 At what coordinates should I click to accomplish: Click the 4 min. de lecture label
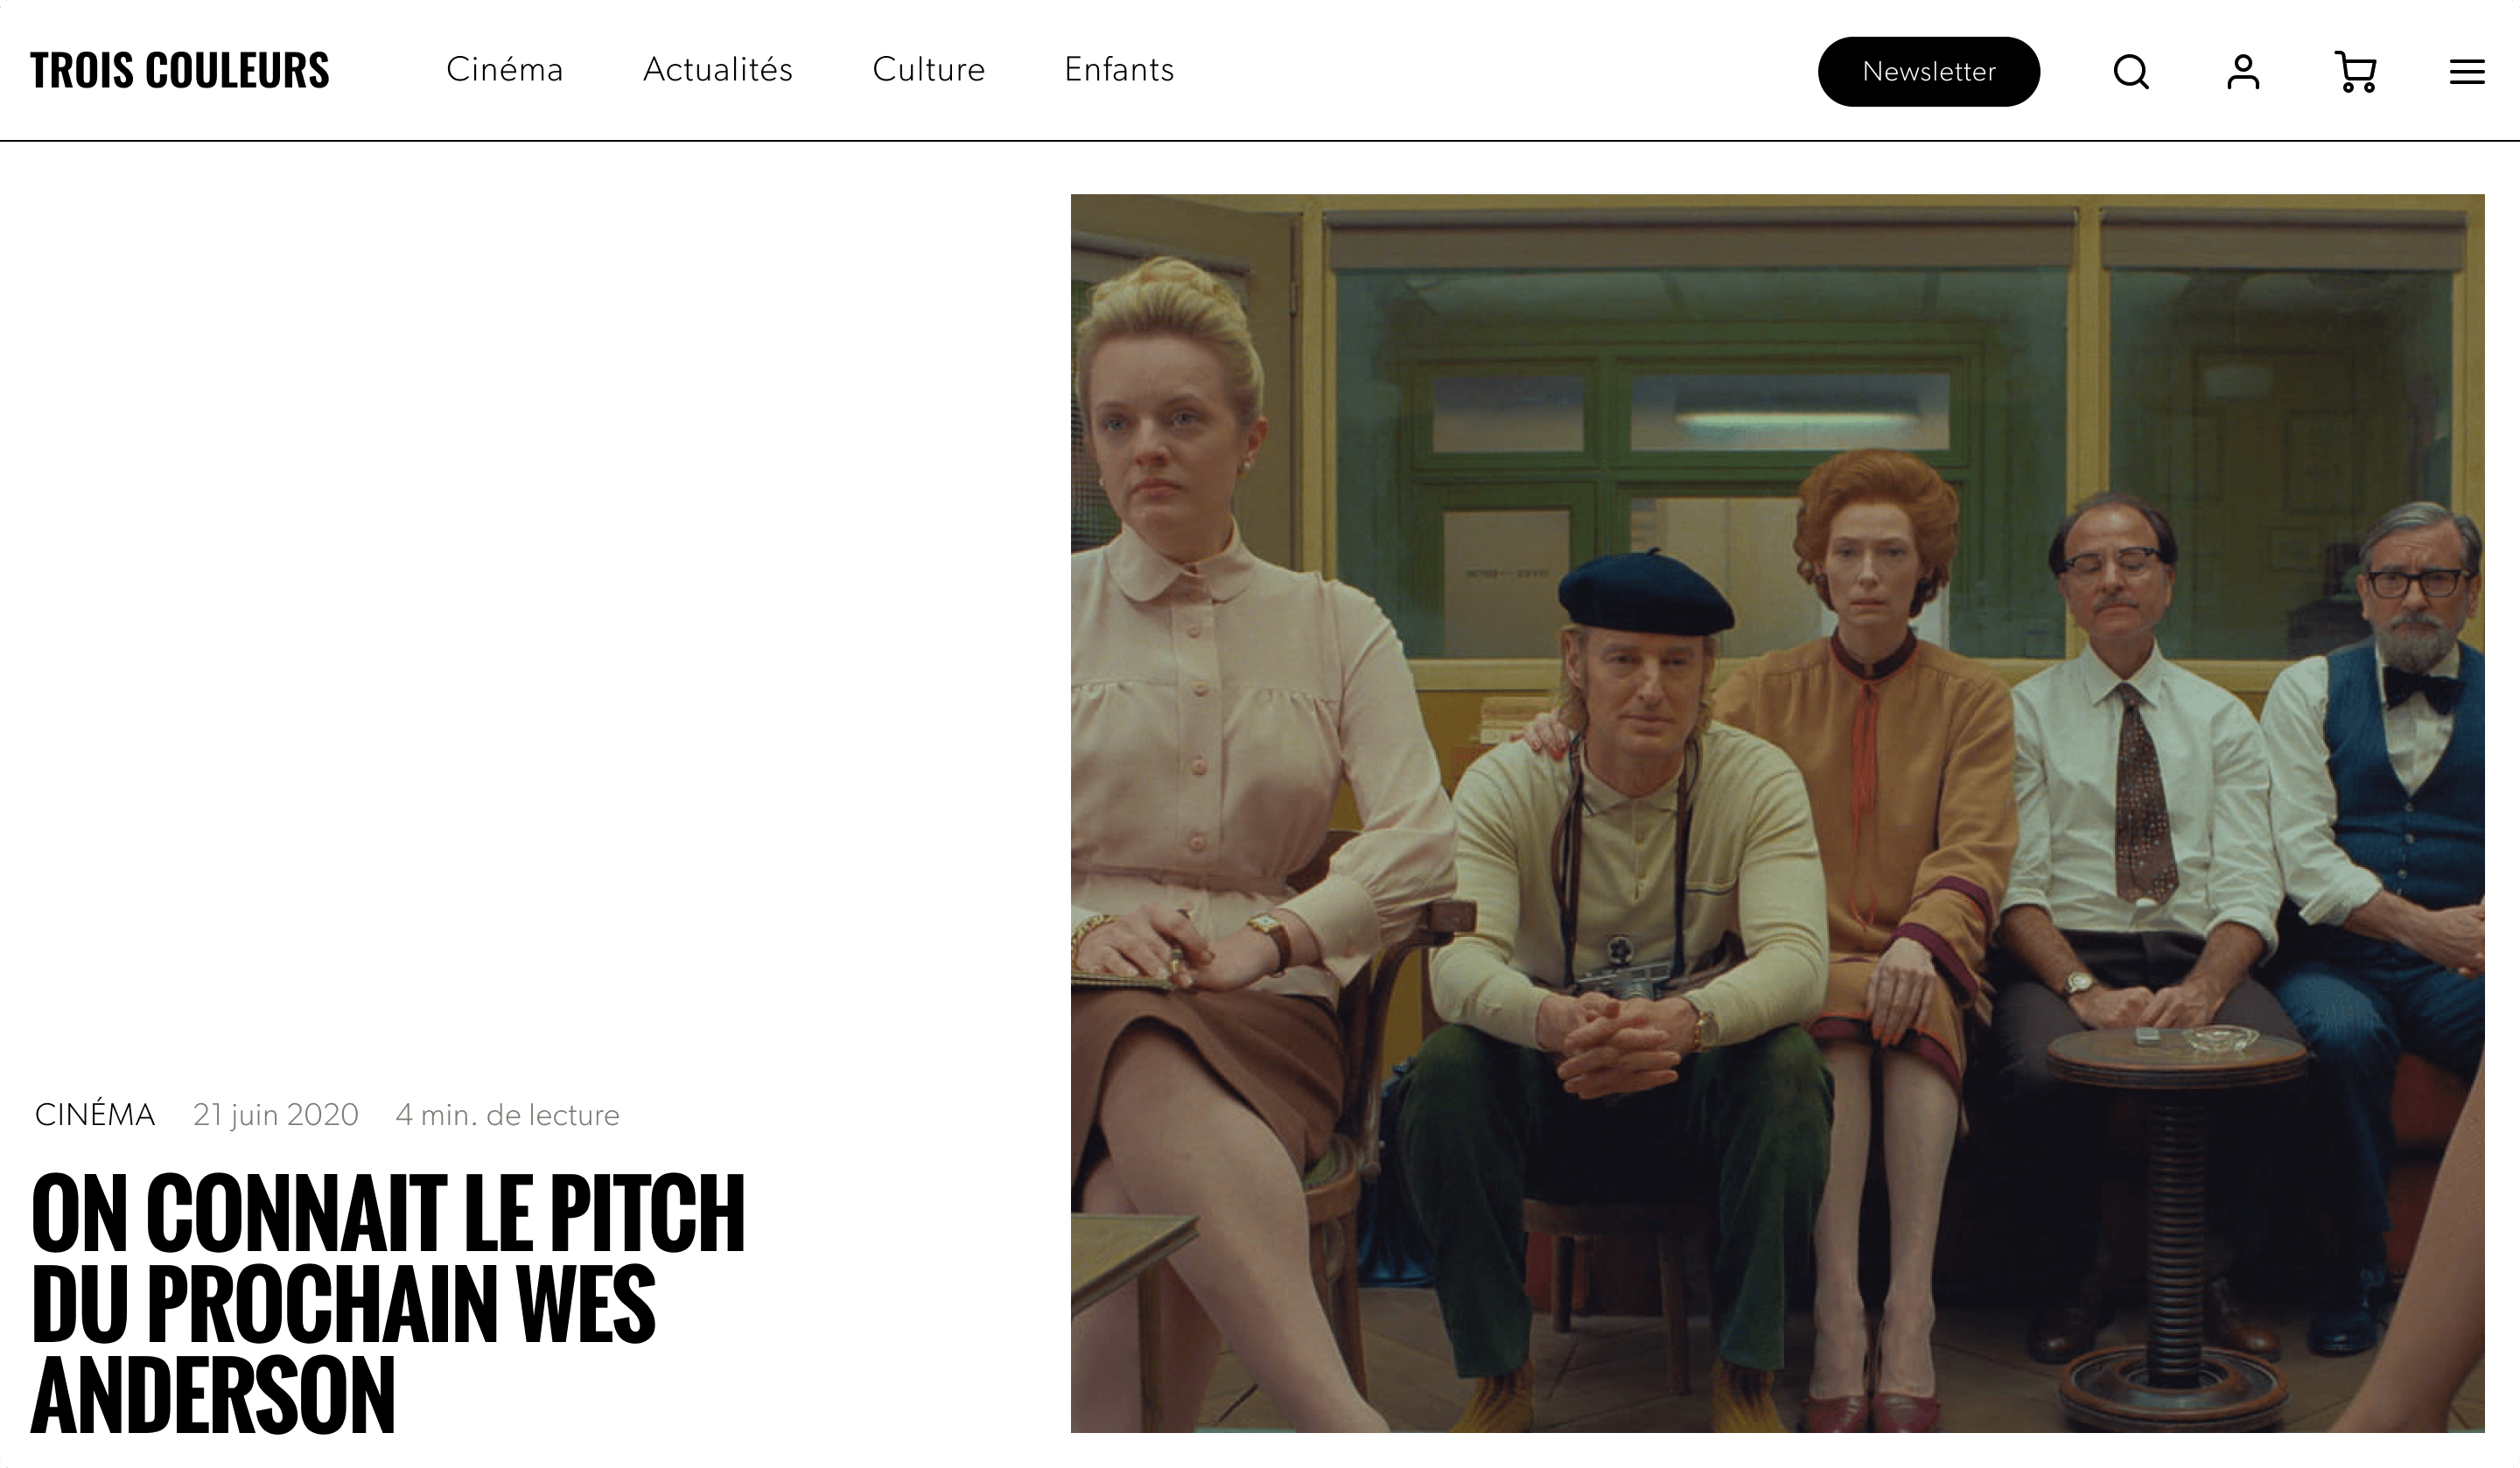point(508,1115)
